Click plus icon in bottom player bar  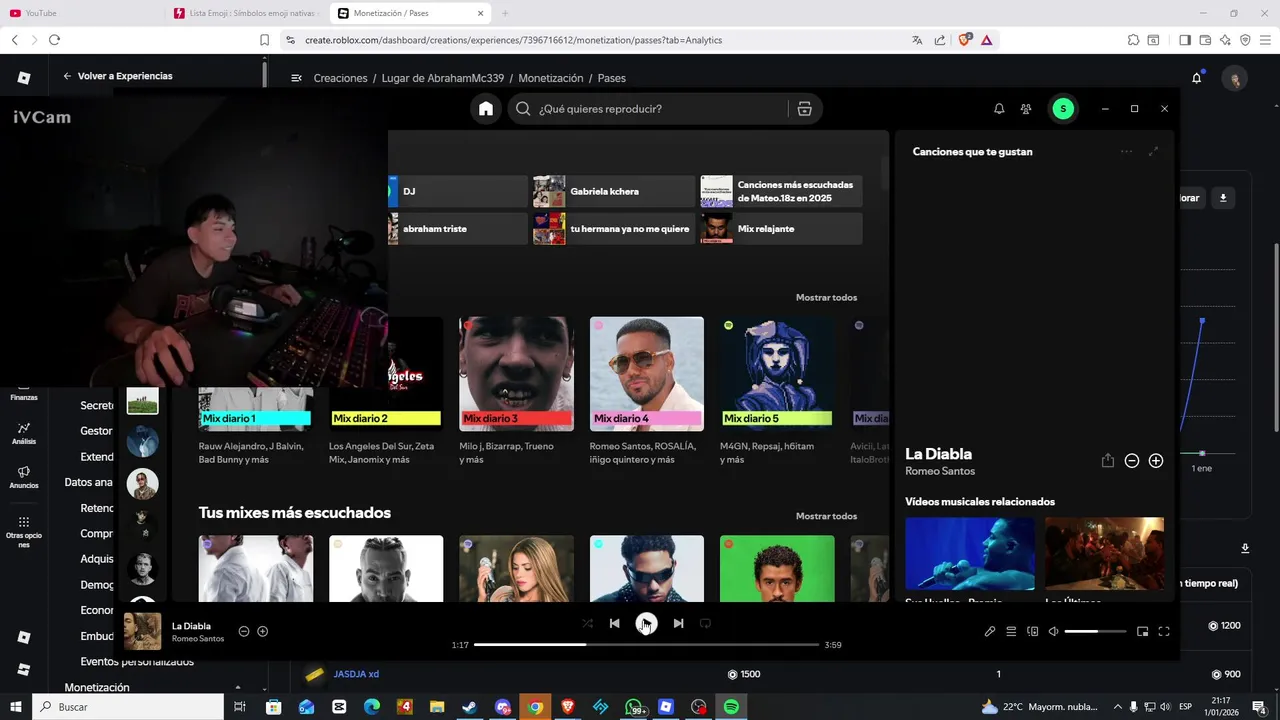coord(263,631)
